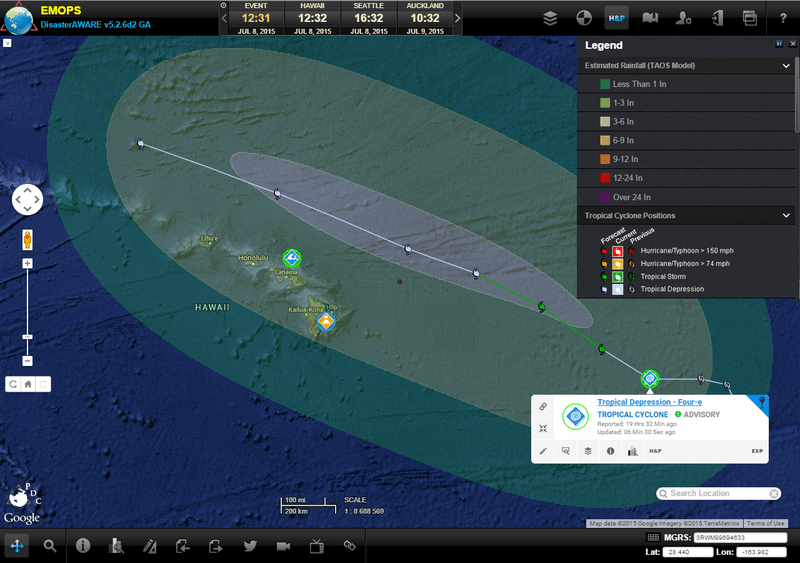The width and height of the screenshot is (800, 563).
Task: Click the H&P button in top toolbar
Action: click(617, 18)
